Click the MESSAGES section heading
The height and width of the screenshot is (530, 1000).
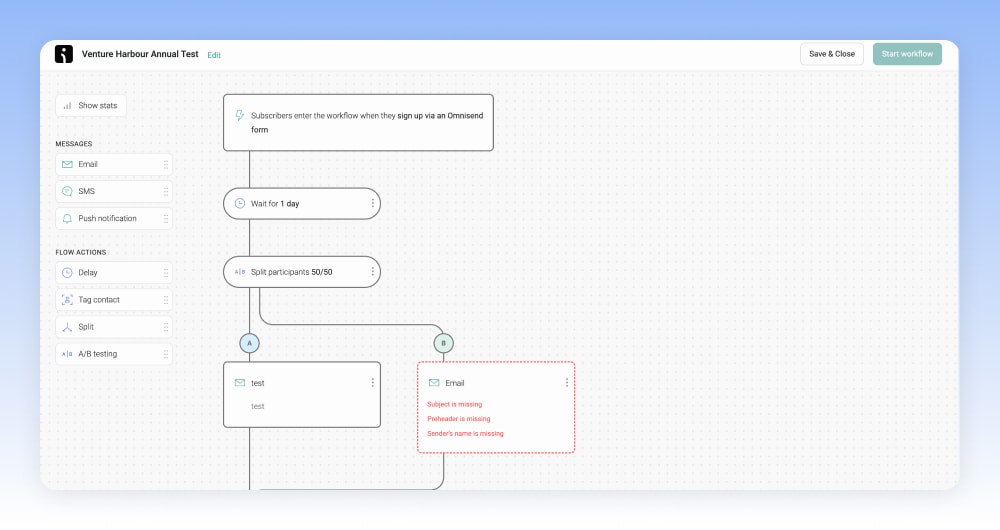pos(74,144)
